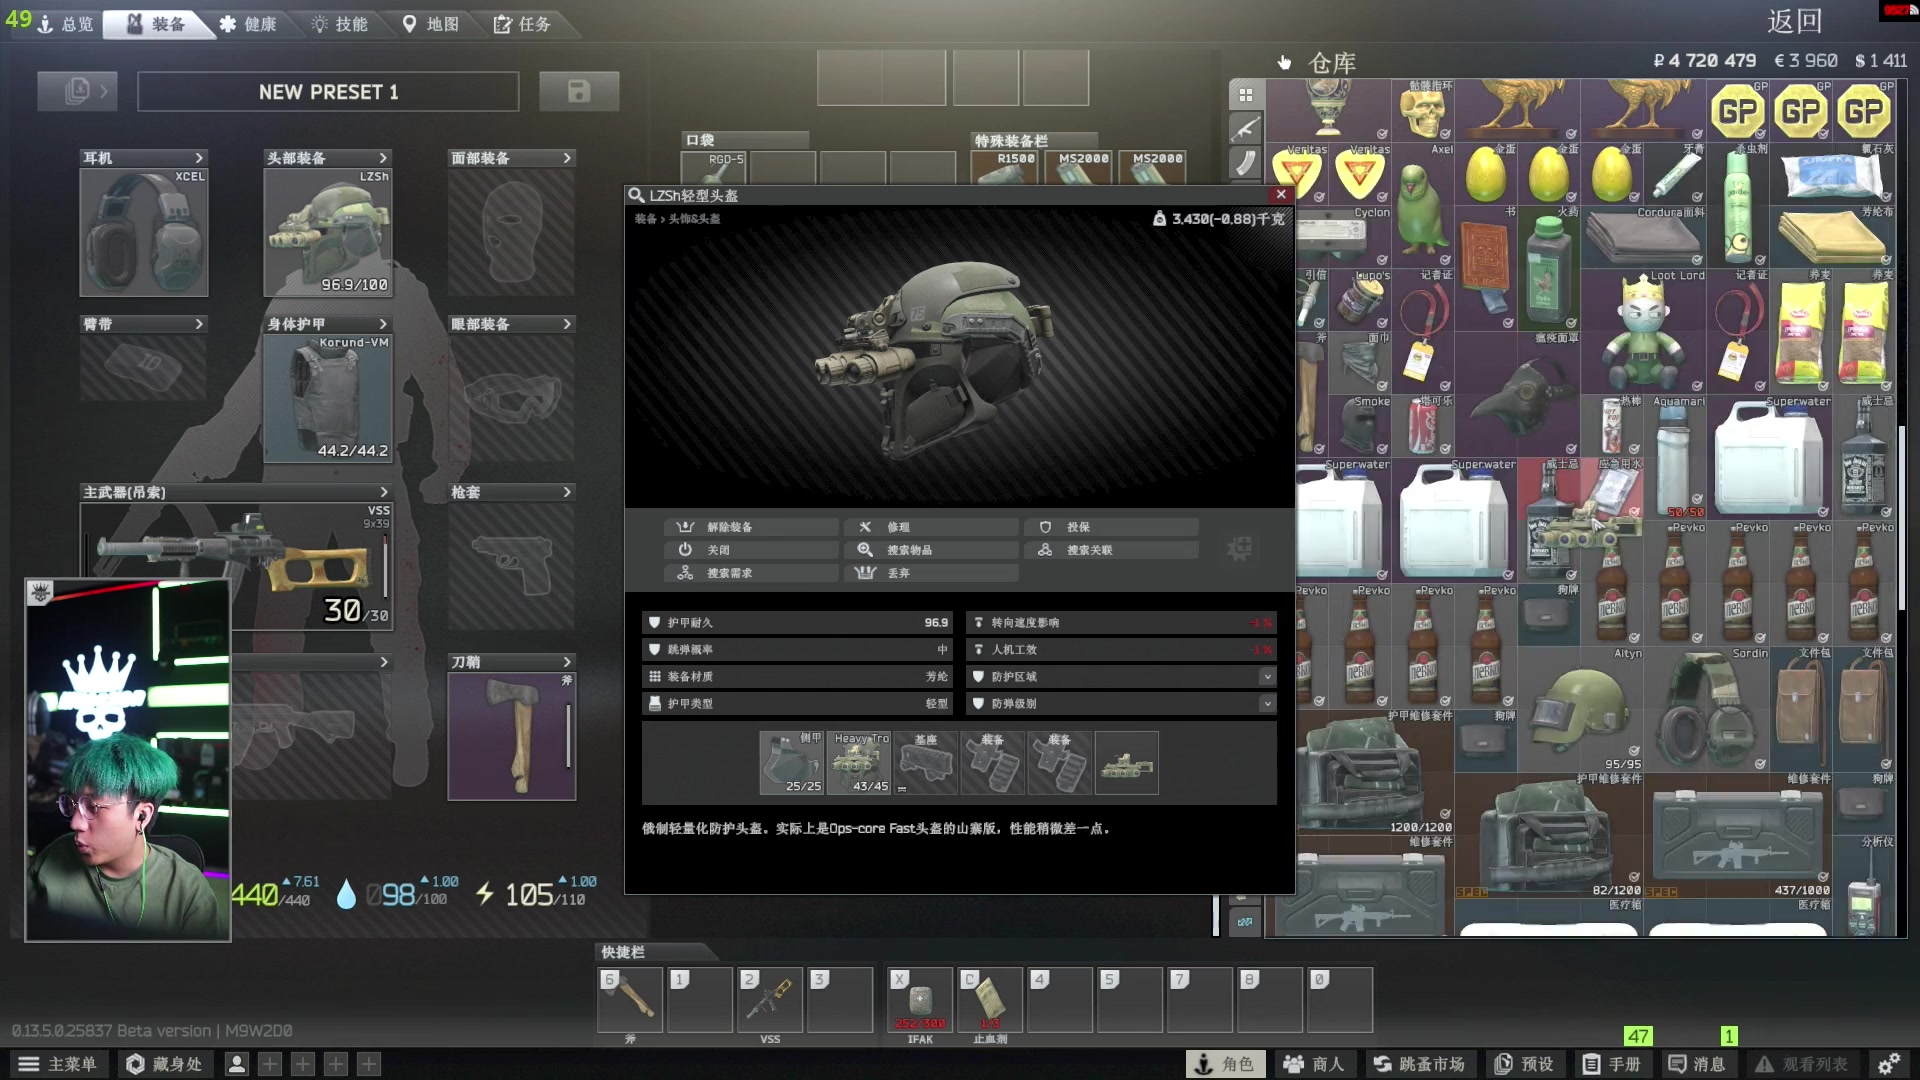Expand the 防护区域 dropdown arrow

(x=1267, y=677)
